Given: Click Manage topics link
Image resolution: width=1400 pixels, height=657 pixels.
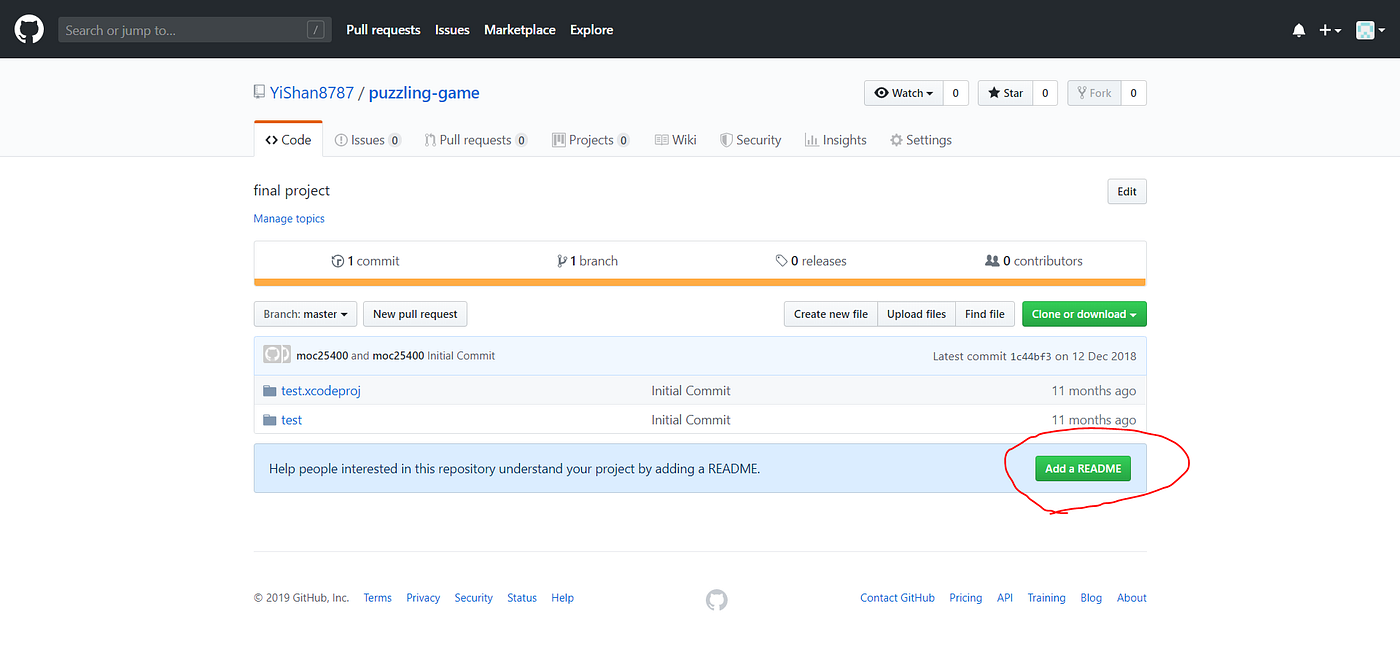Looking at the screenshot, I should click(289, 219).
